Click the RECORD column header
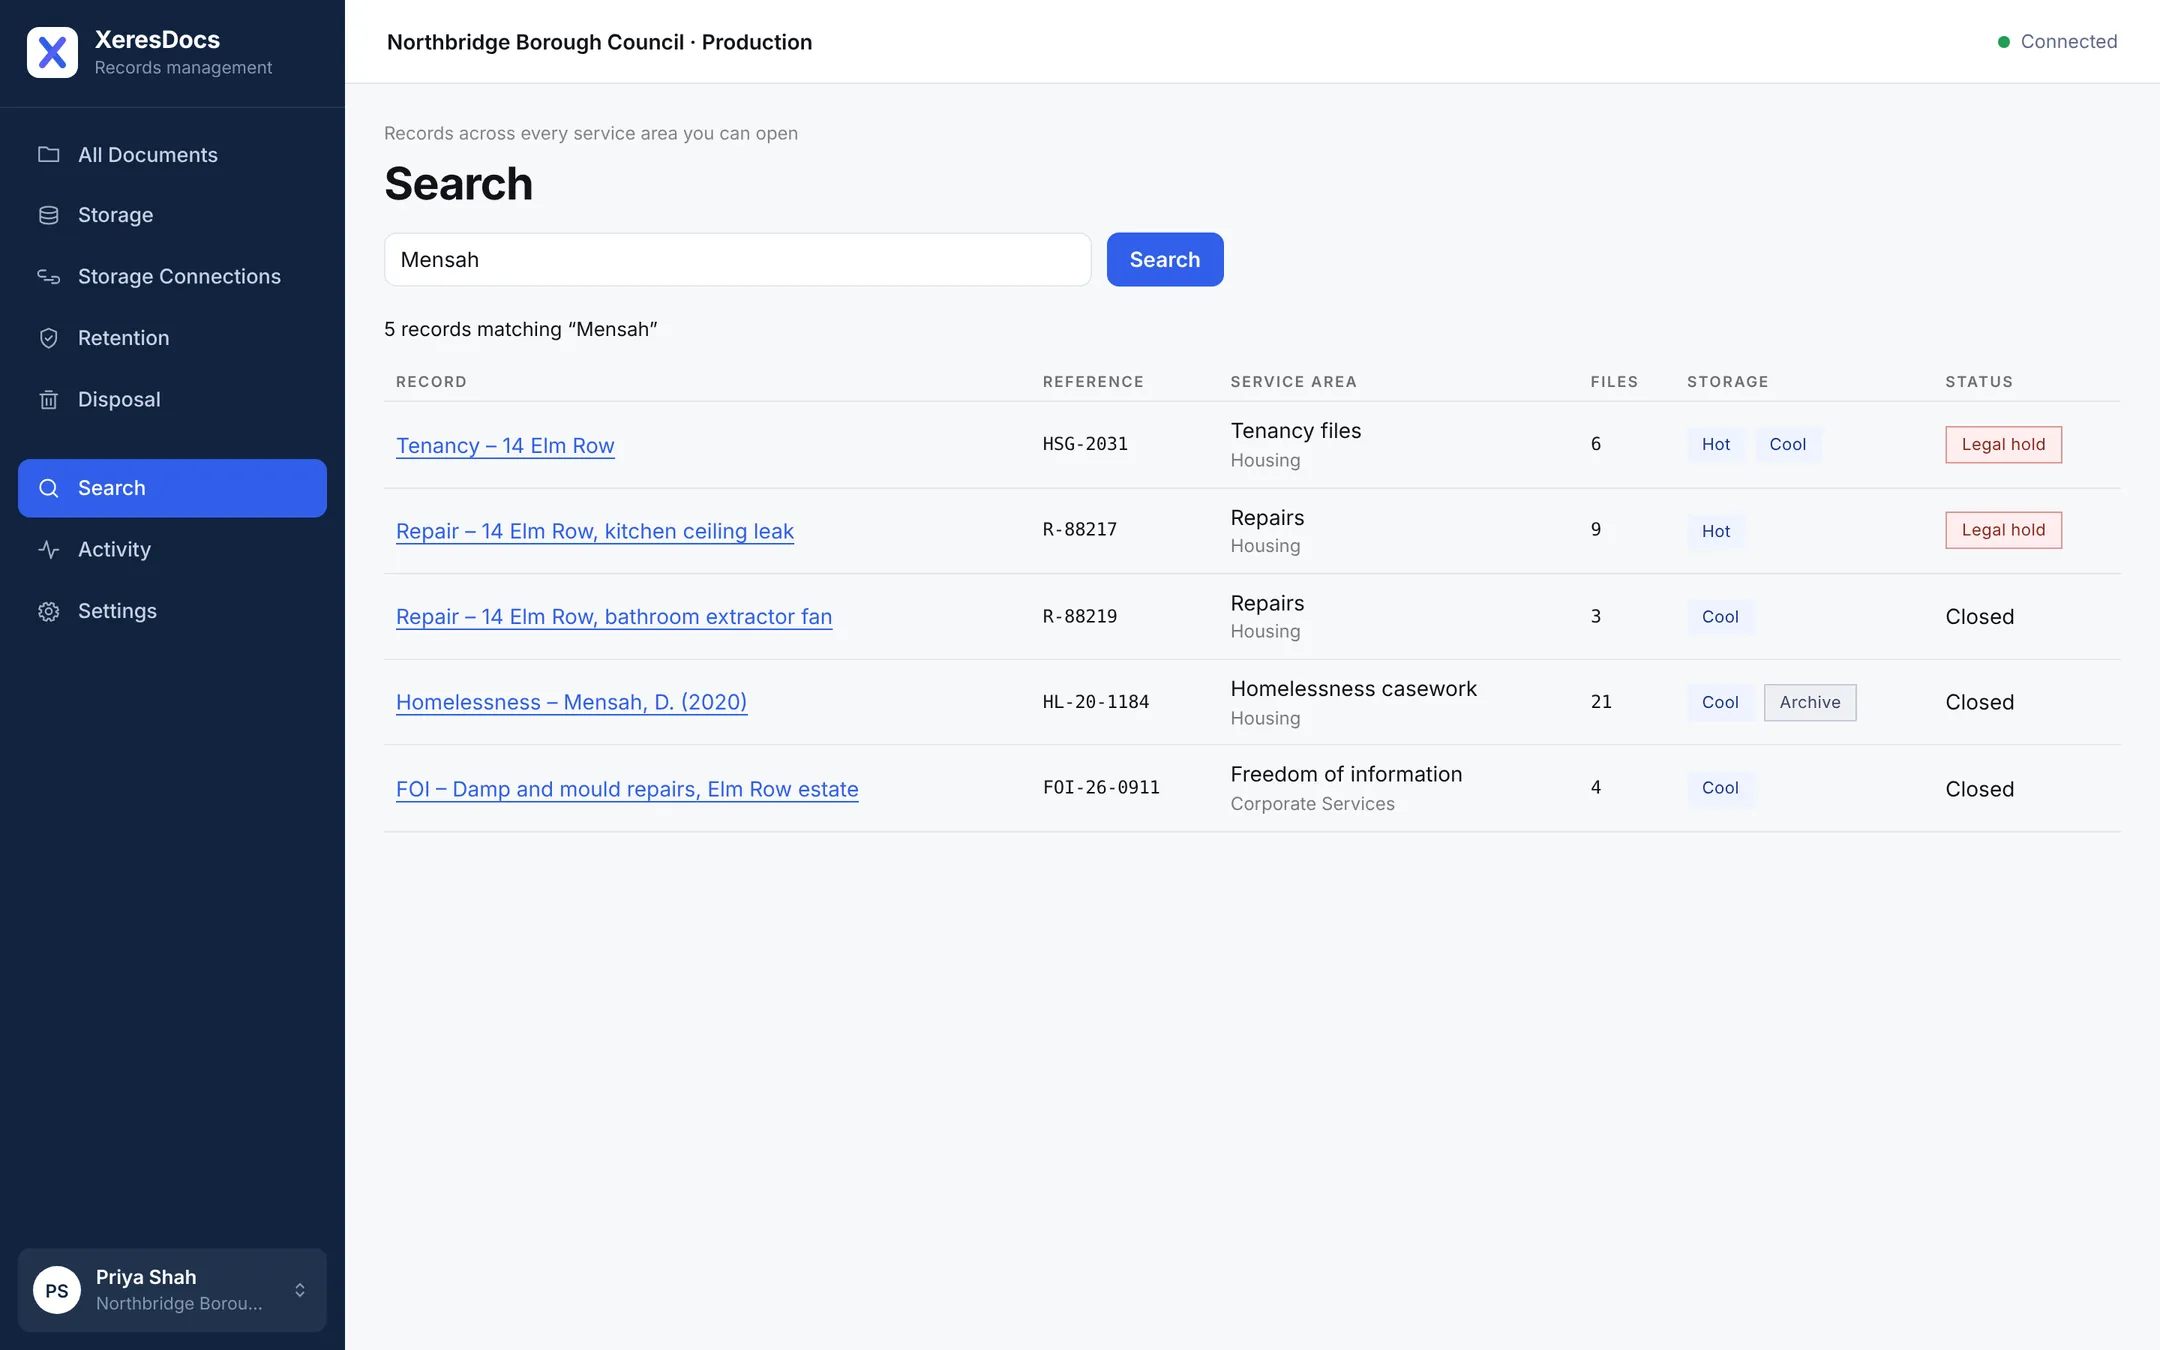 pos(431,382)
